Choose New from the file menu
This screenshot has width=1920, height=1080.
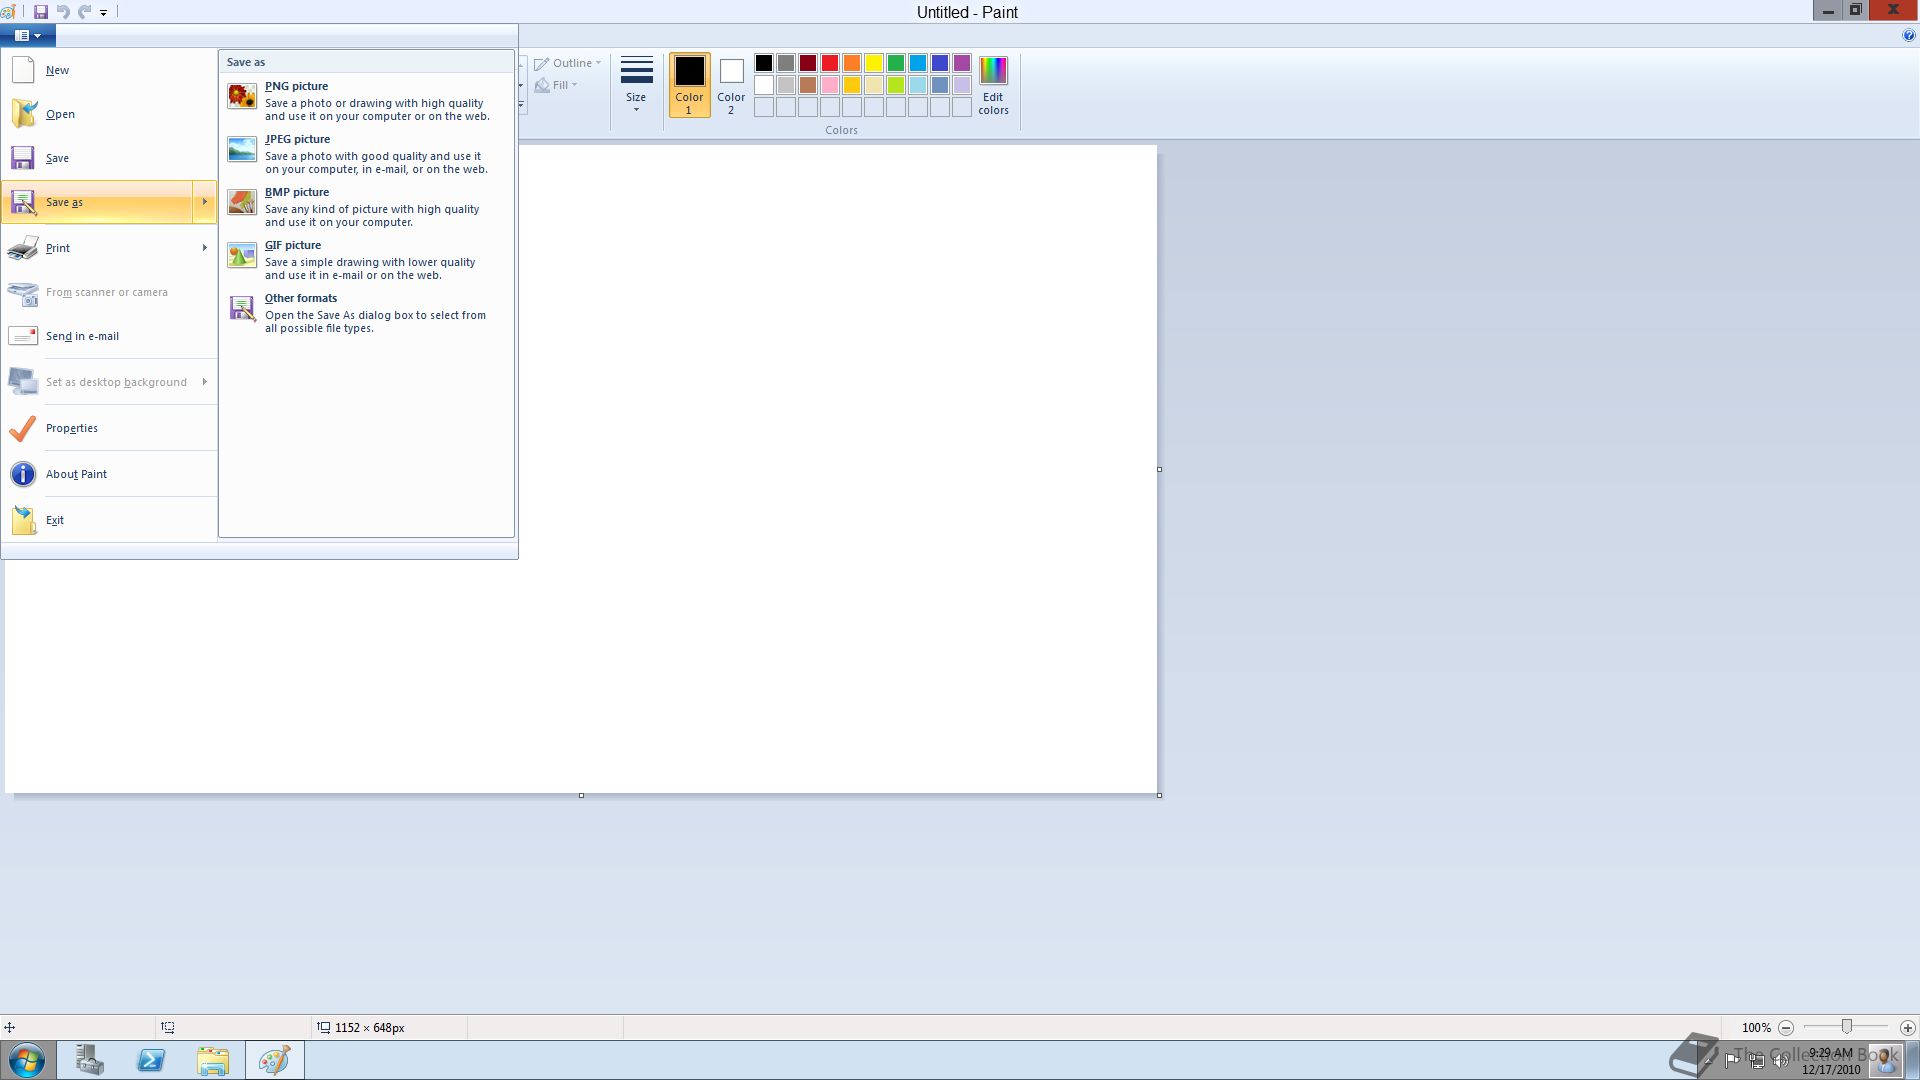pos(109,70)
